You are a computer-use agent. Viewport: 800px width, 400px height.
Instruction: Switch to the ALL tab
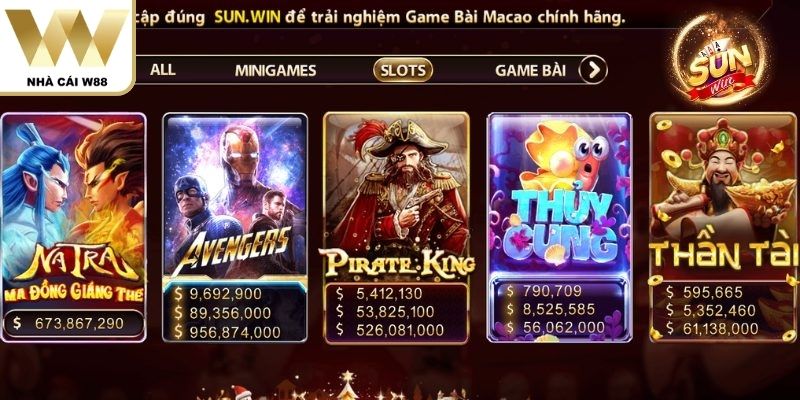[x=163, y=69]
